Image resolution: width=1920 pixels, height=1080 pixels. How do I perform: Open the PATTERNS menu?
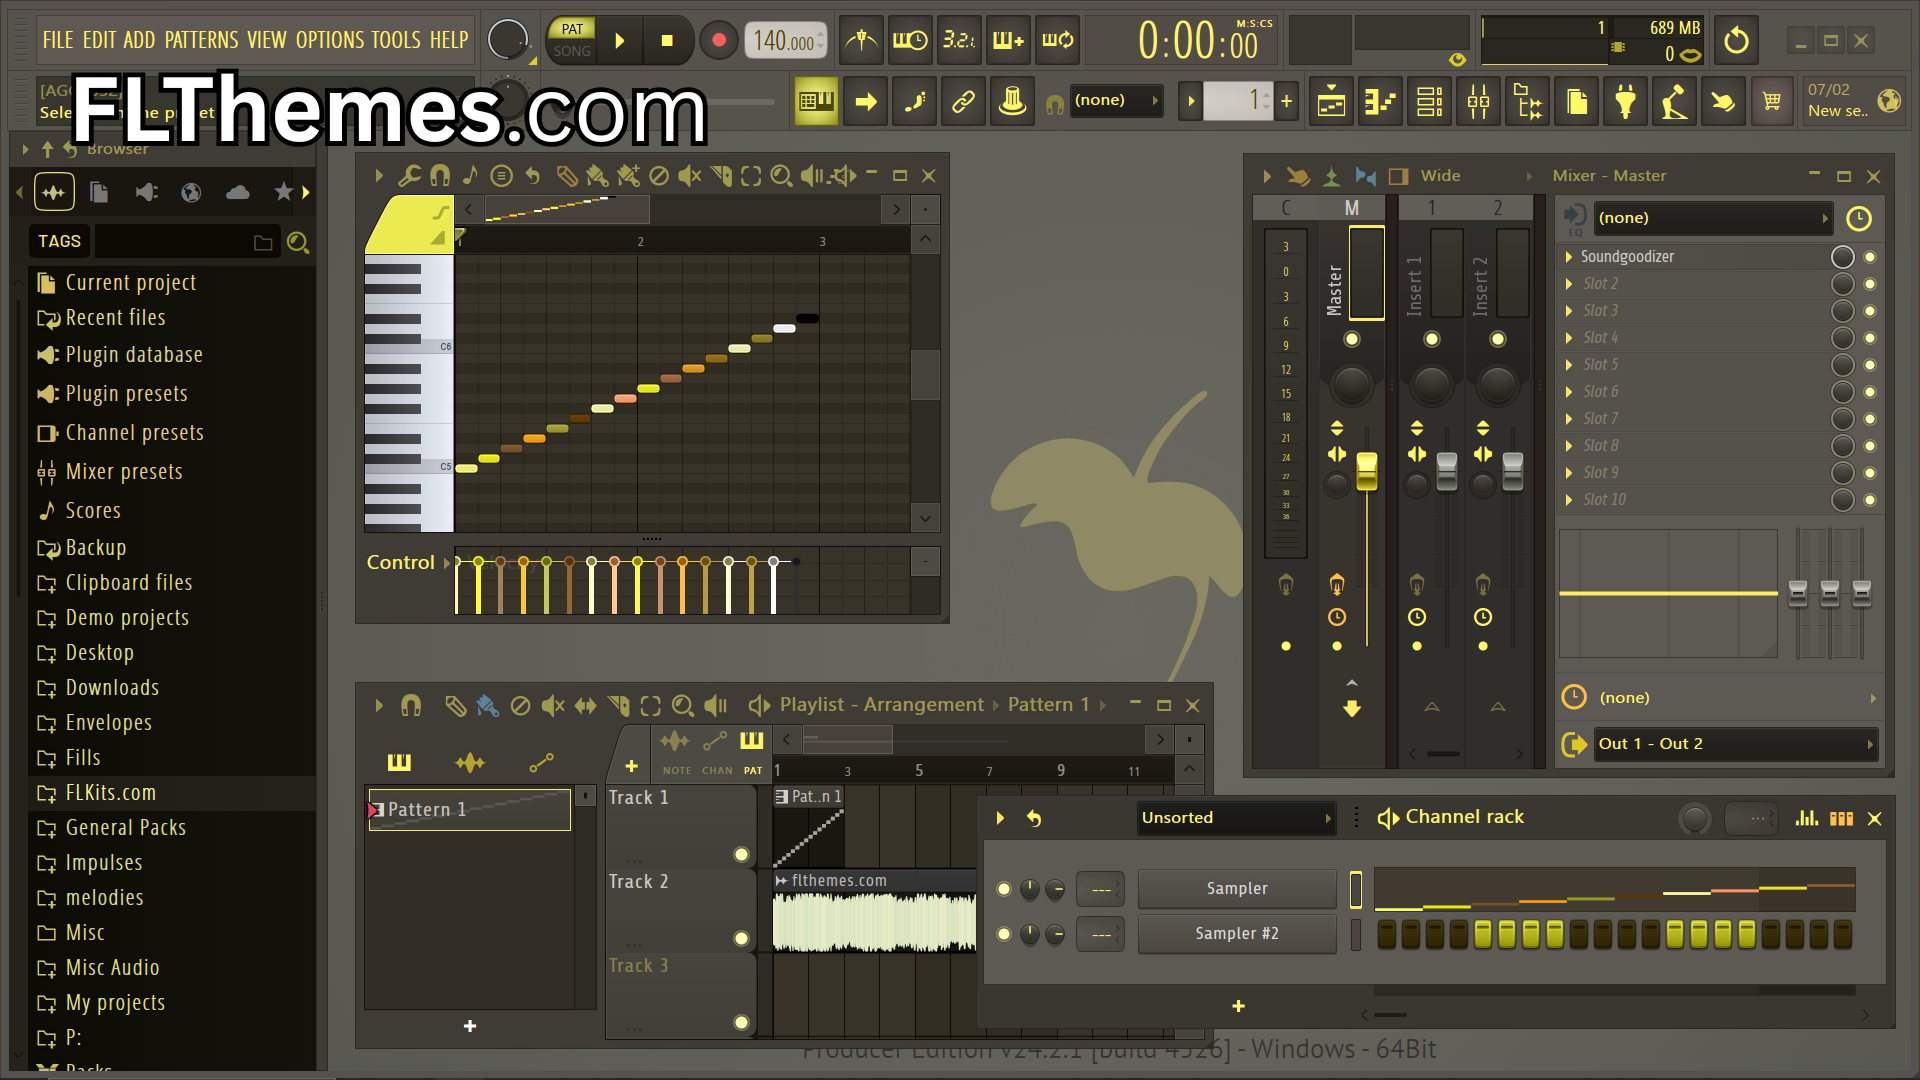pos(201,40)
